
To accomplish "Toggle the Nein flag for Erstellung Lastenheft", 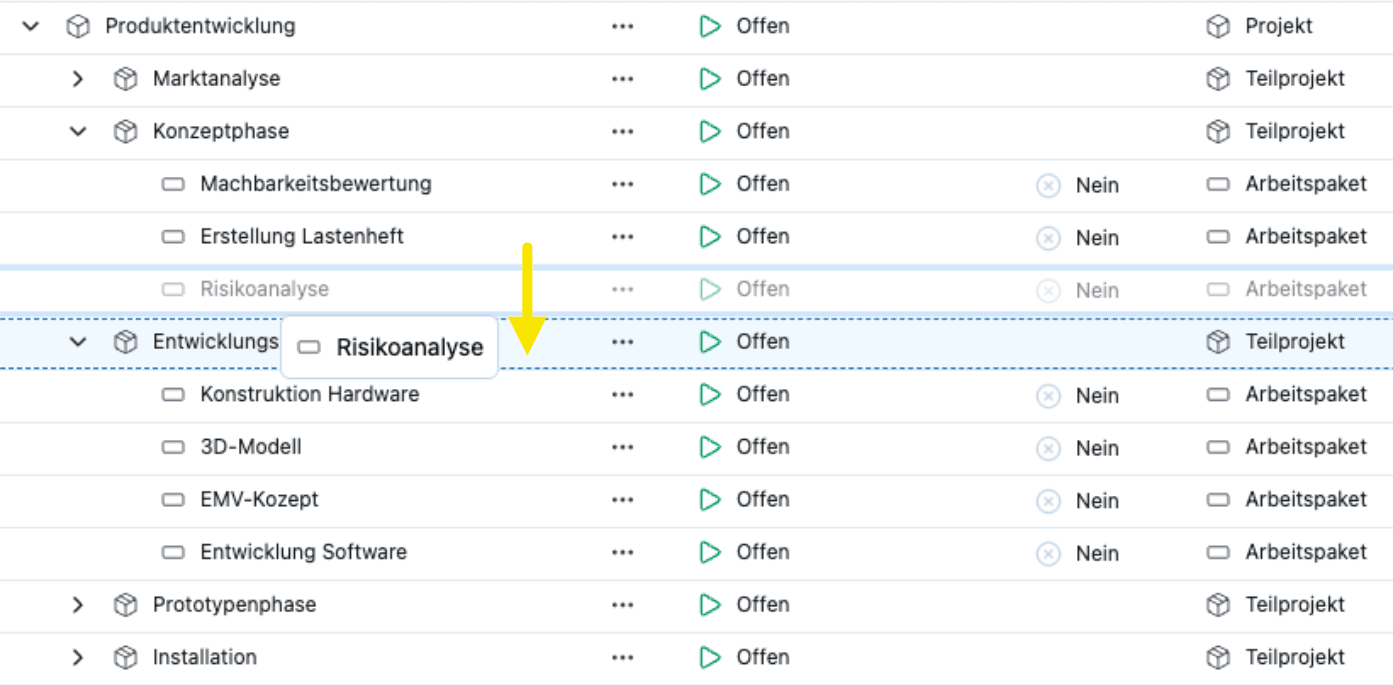I will (1048, 238).
